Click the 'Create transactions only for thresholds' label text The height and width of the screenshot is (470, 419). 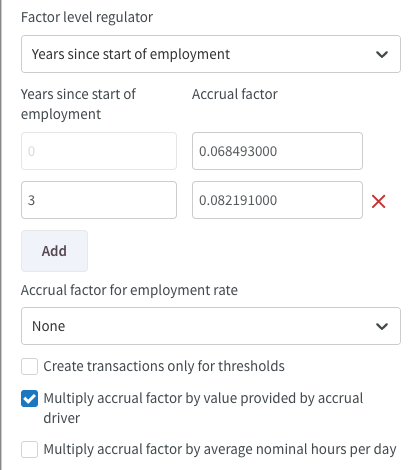(x=164, y=366)
